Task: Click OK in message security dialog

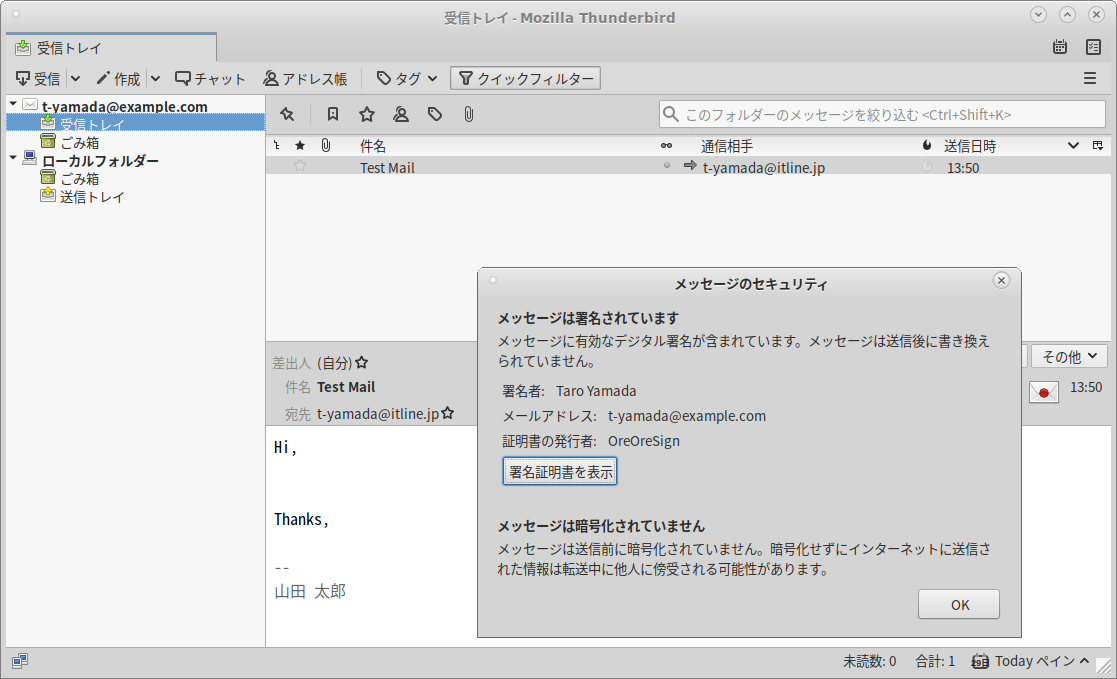Action: (x=959, y=604)
